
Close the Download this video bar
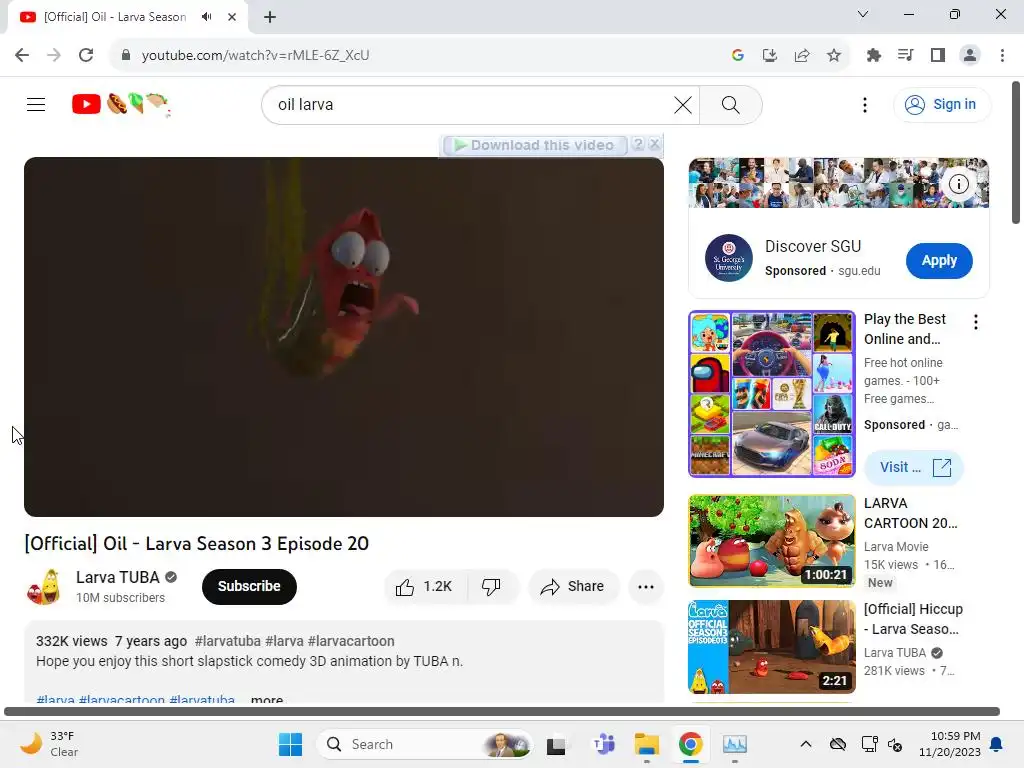[x=654, y=144]
